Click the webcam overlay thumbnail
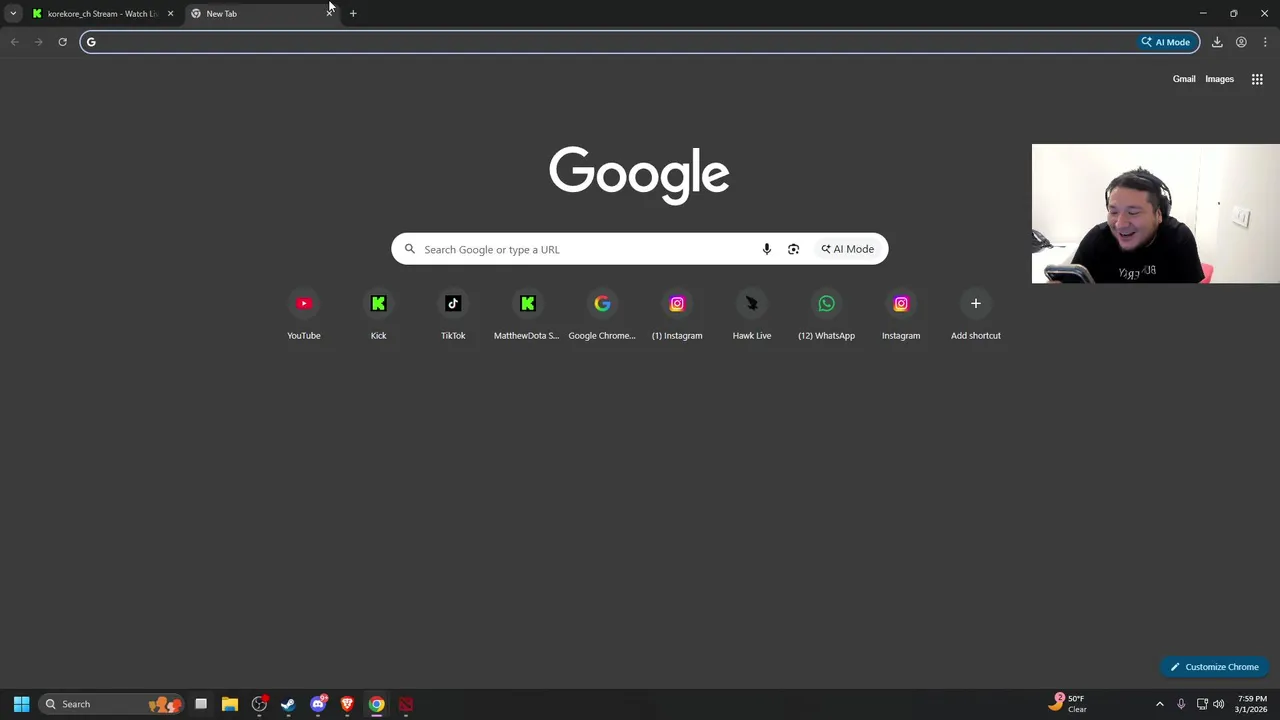The height and width of the screenshot is (720, 1280). tap(1155, 214)
